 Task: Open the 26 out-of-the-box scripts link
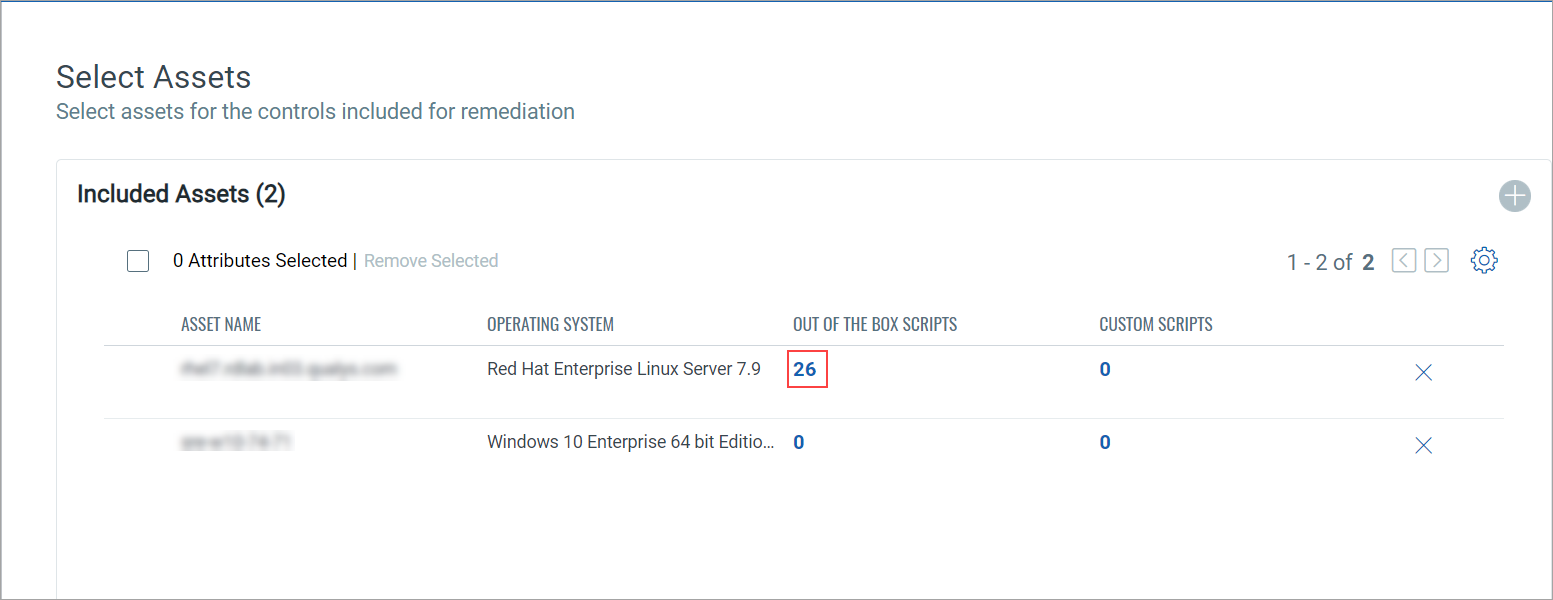(805, 370)
